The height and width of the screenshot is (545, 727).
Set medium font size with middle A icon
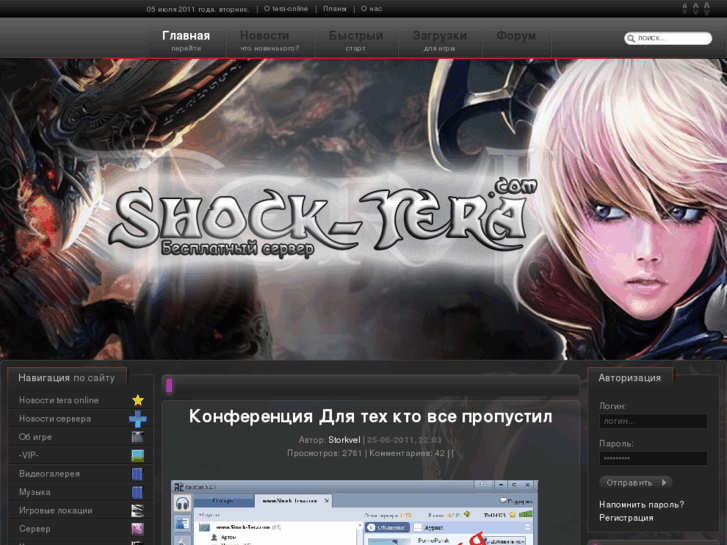695,8
